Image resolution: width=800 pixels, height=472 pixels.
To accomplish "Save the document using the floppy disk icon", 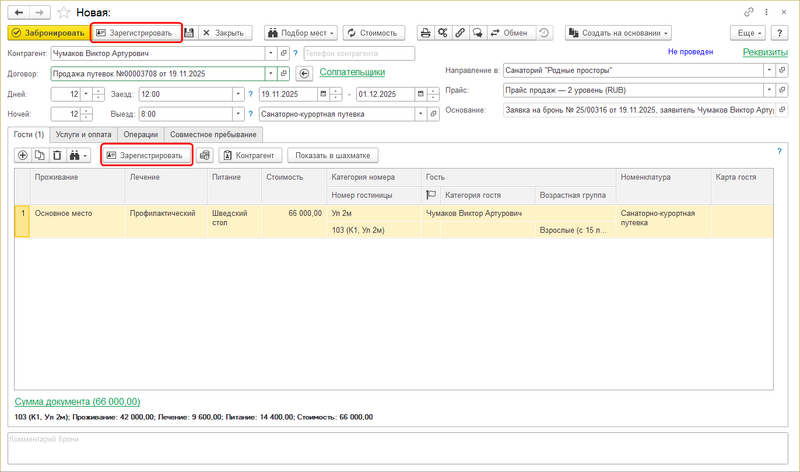I will click(x=189, y=33).
